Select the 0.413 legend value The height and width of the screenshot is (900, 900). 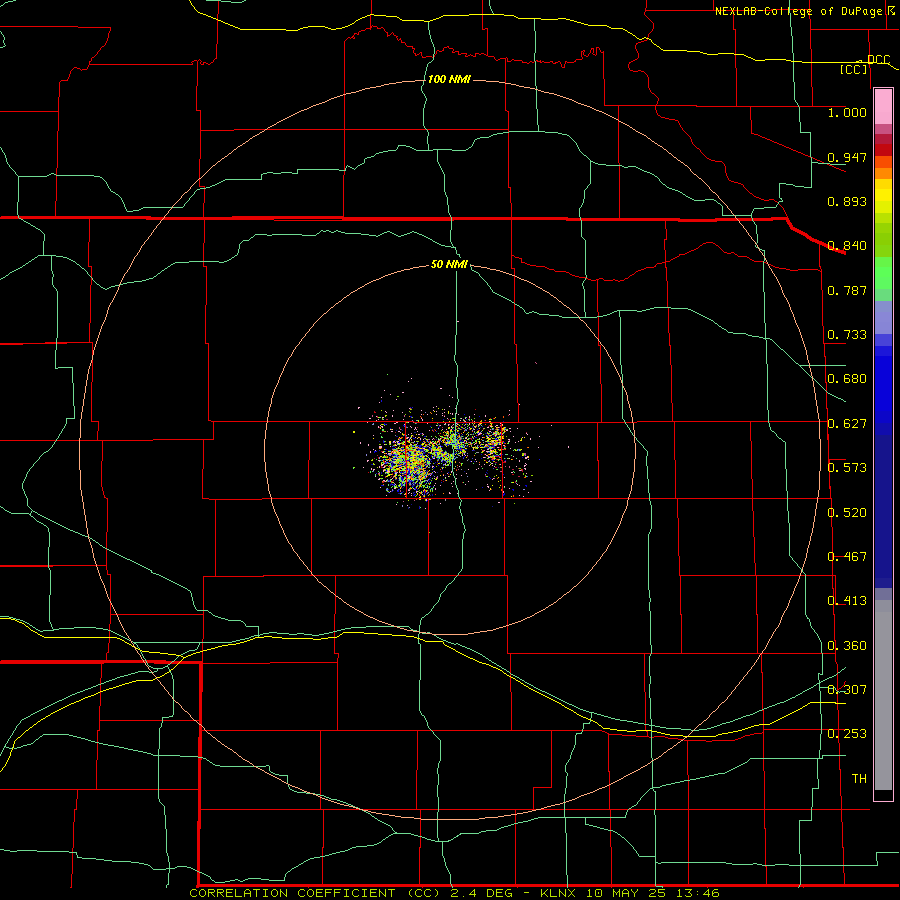tap(847, 601)
